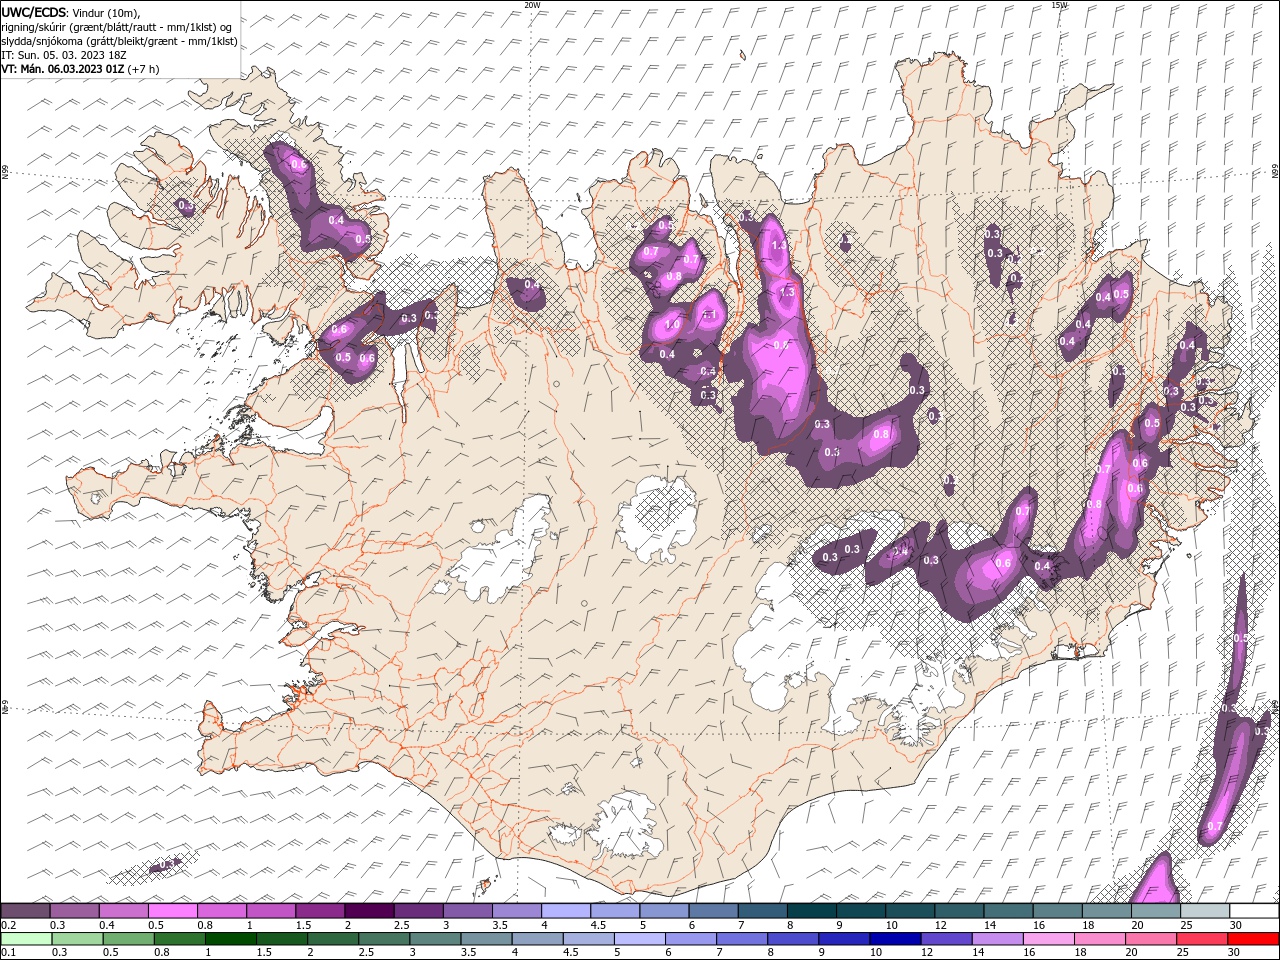Click the bottom legend row 0.1 pale green swatch
The image size is (1280, 960).
(27, 939)
